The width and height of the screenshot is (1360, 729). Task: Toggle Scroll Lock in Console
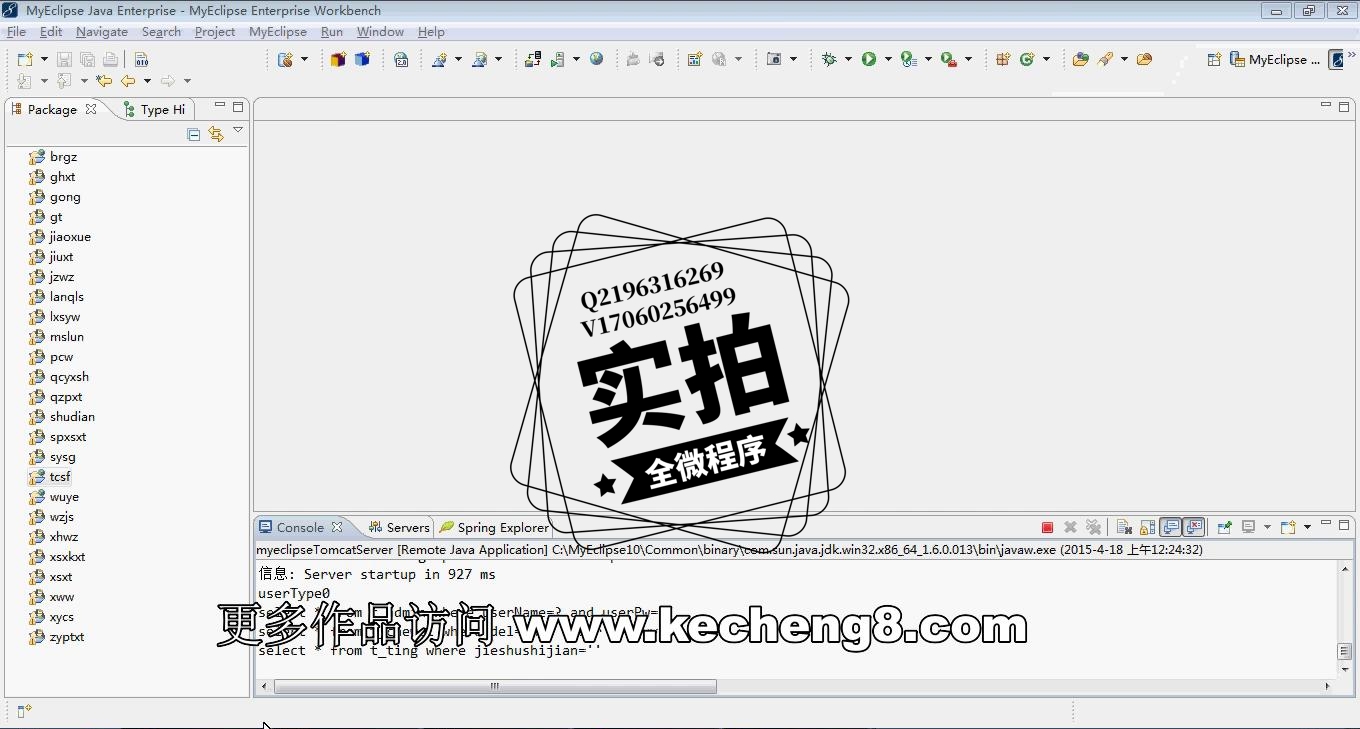[1147, 527]
